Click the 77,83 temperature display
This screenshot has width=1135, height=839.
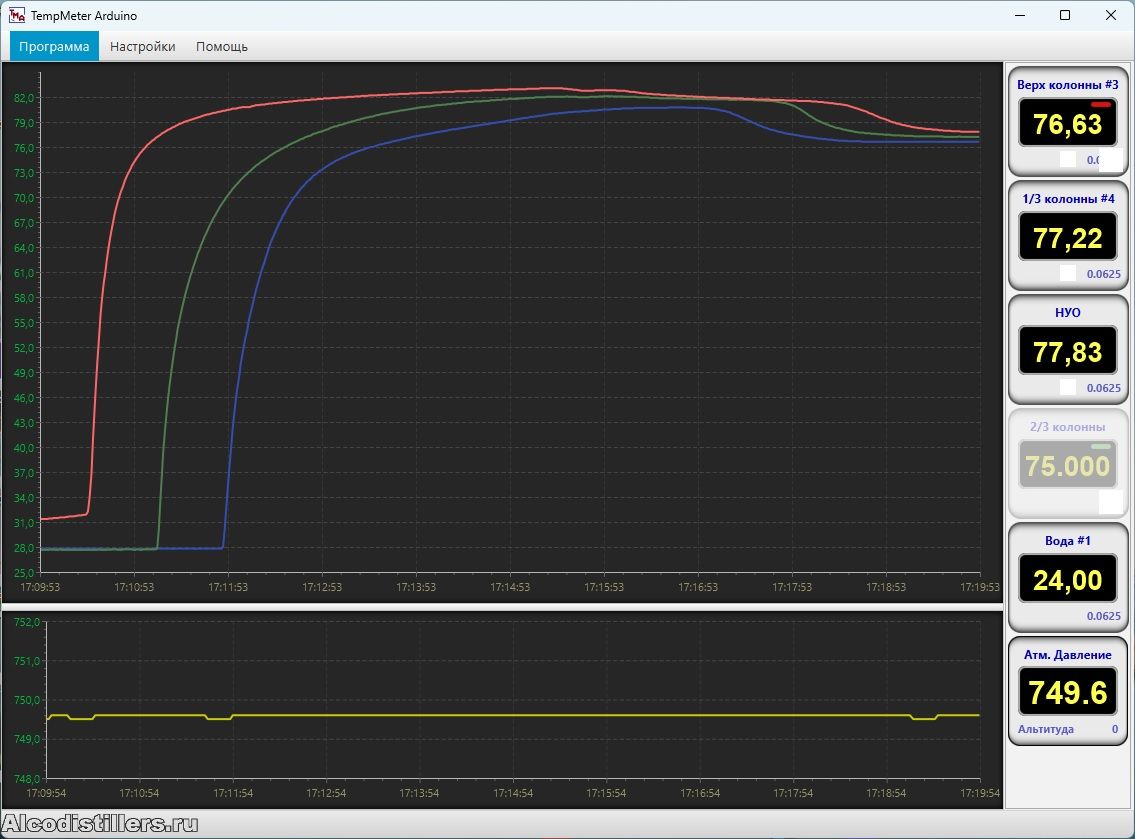click(1068, 352)
